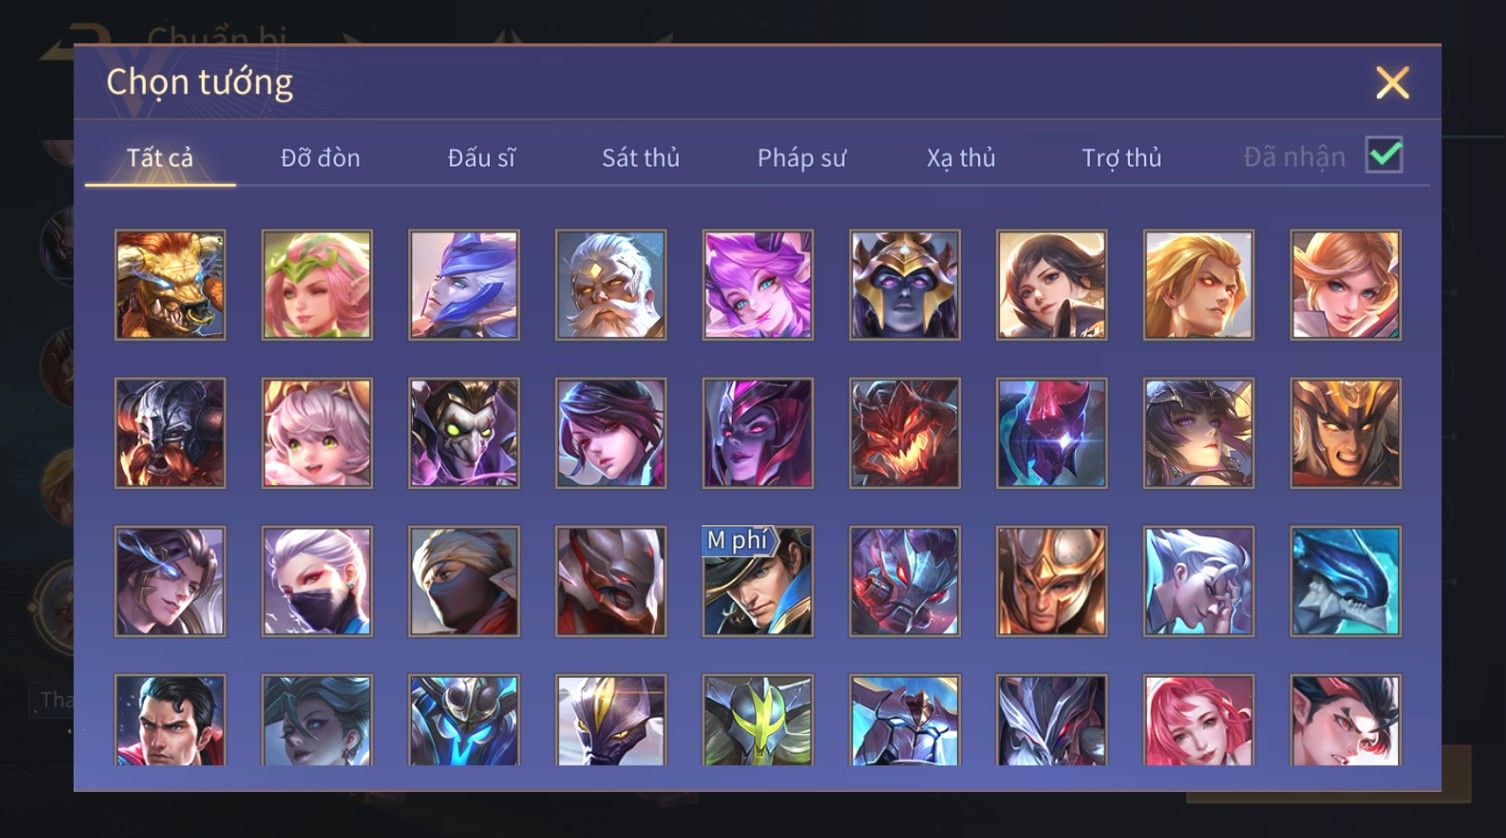Switch to the Đỡ đòn tab
This screenshot has height=838, width=1506.
[320, 158]
